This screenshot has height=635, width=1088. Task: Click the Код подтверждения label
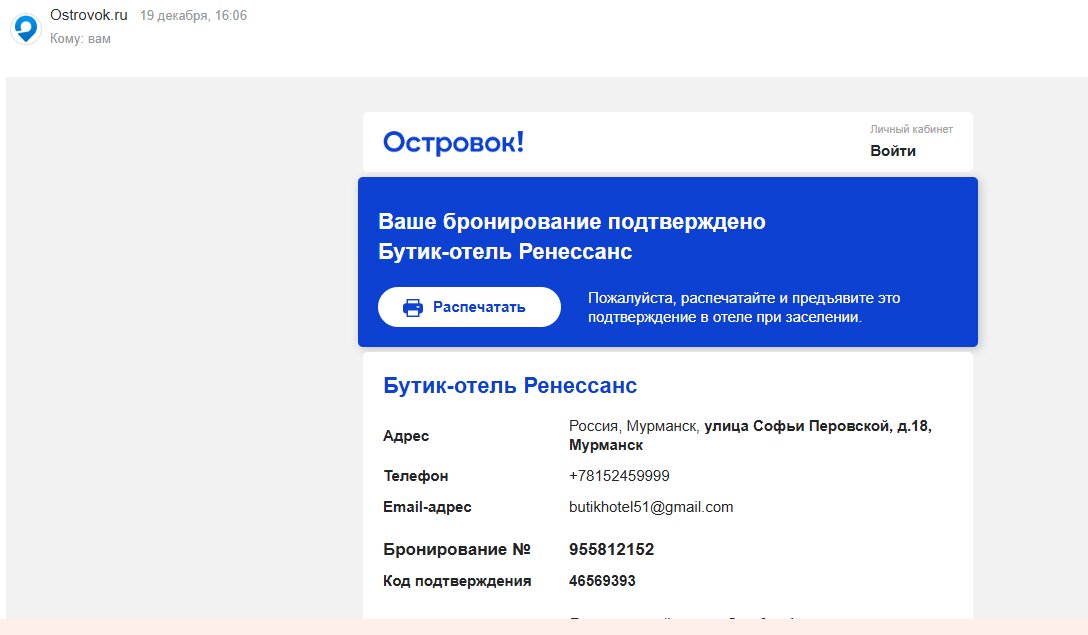(x=457, y=581)
